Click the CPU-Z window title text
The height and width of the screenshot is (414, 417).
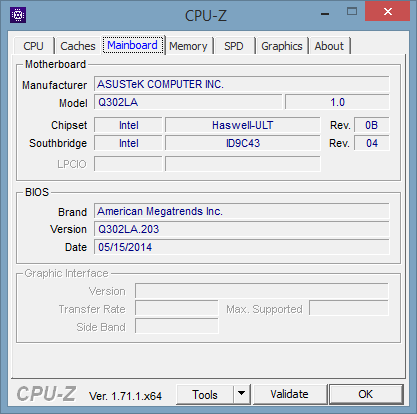[x=206, y=15]
